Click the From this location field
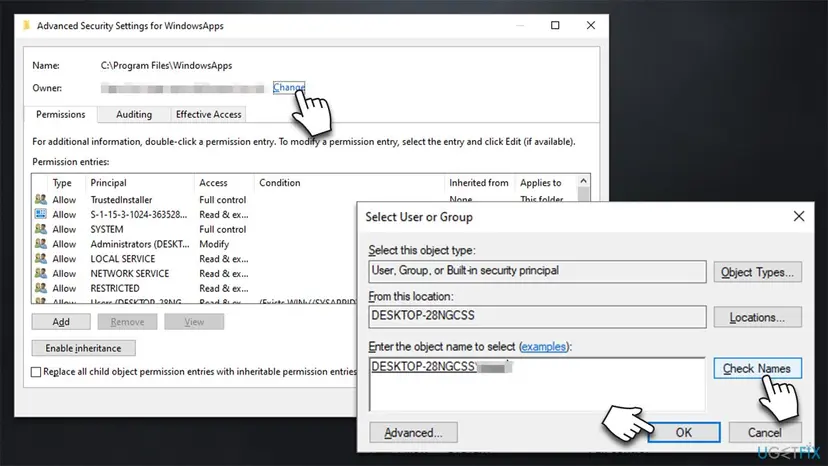828x466 pixels. [x=537, y=316]
